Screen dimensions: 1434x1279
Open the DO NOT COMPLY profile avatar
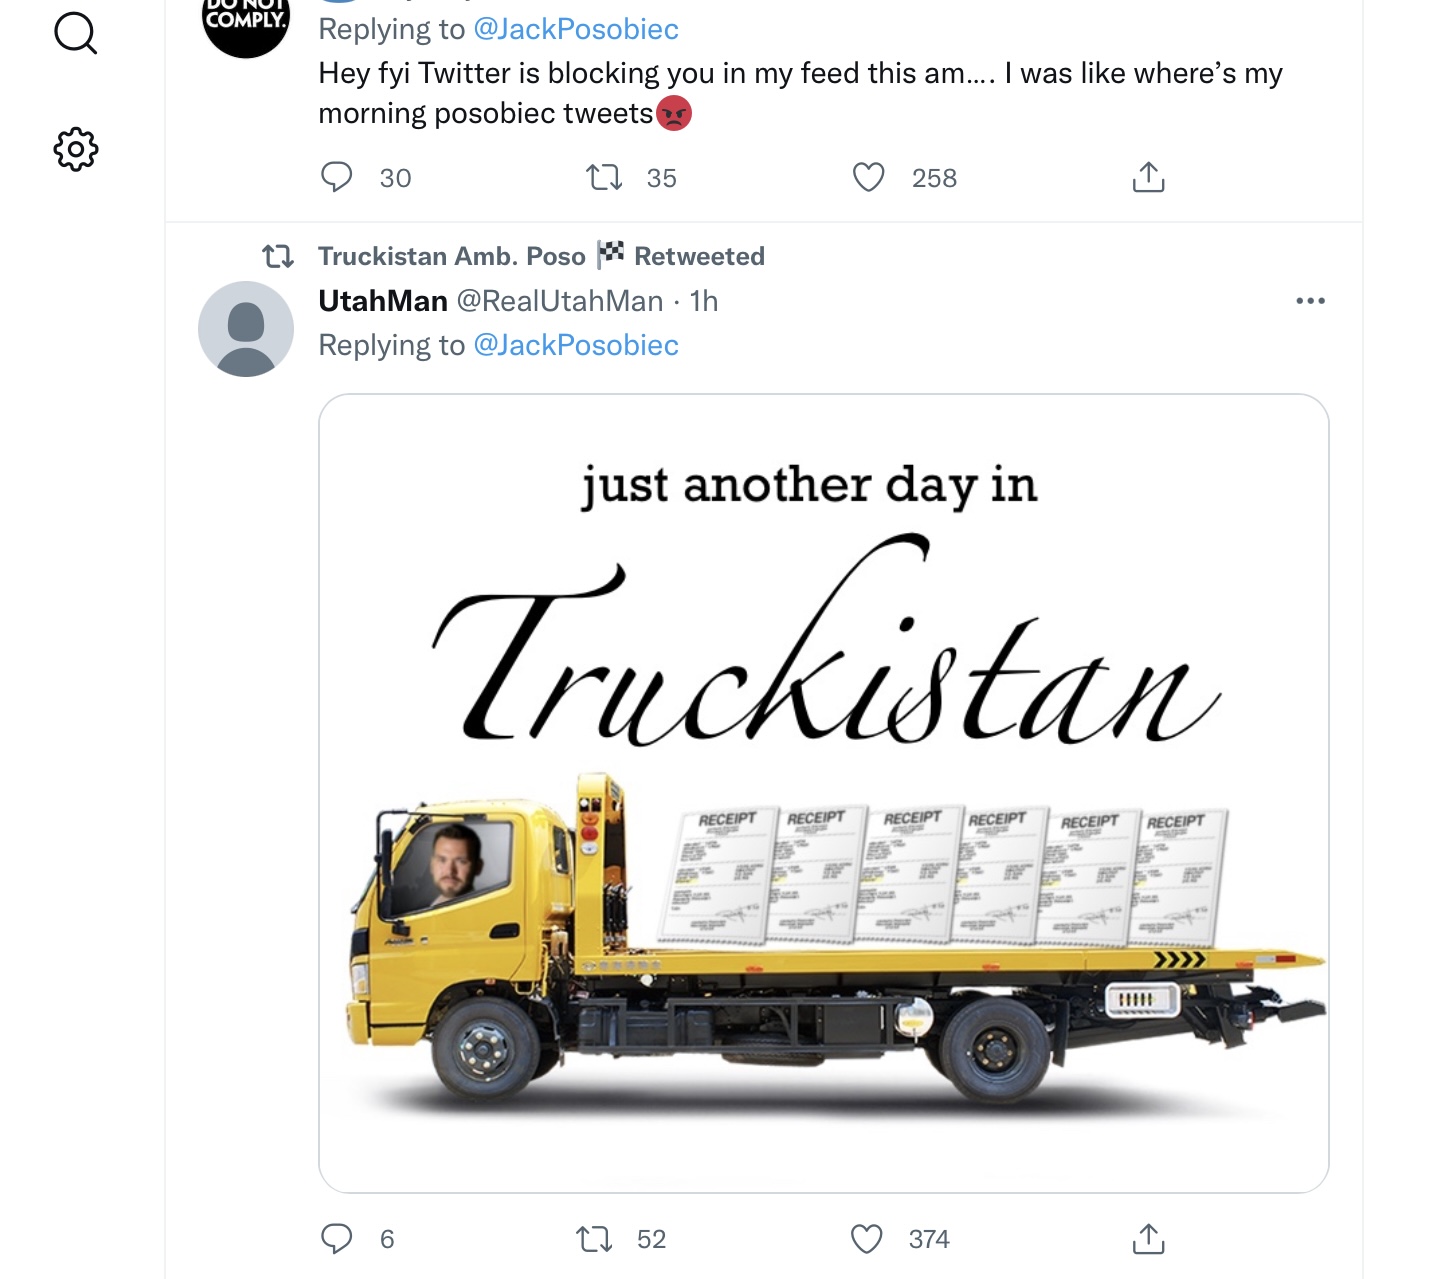point(246,18)
